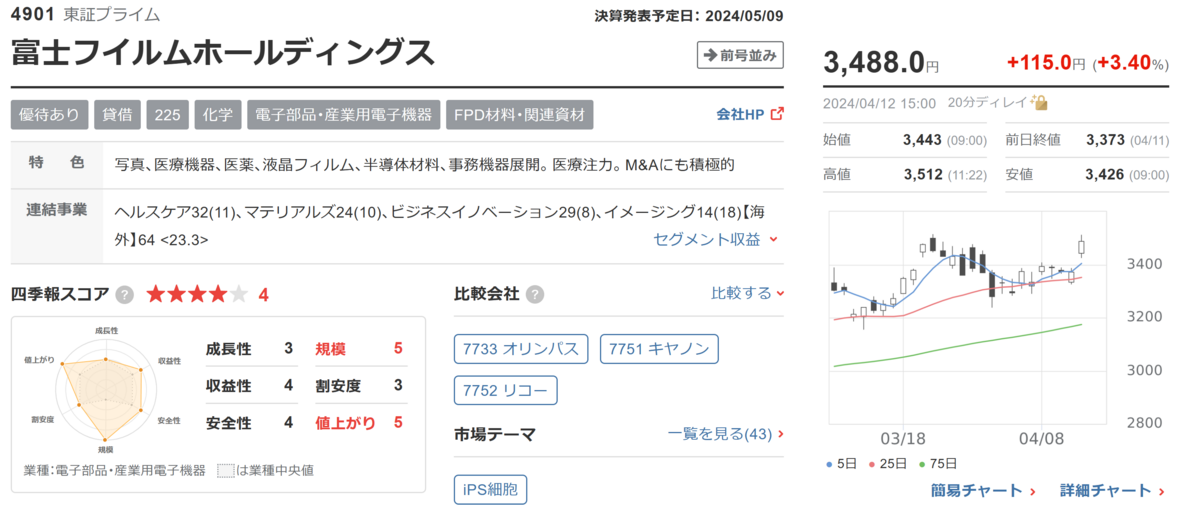The height and width of the screenshot is (505, 1200).
Task: Click the external link icon beside 会社HP
Action: click(778, 114)
